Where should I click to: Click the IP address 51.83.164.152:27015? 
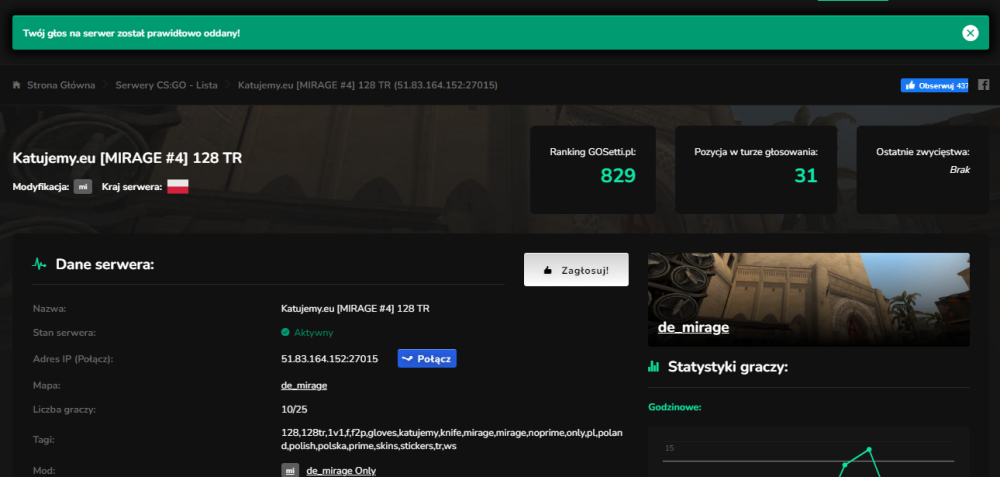click(330, 359)
